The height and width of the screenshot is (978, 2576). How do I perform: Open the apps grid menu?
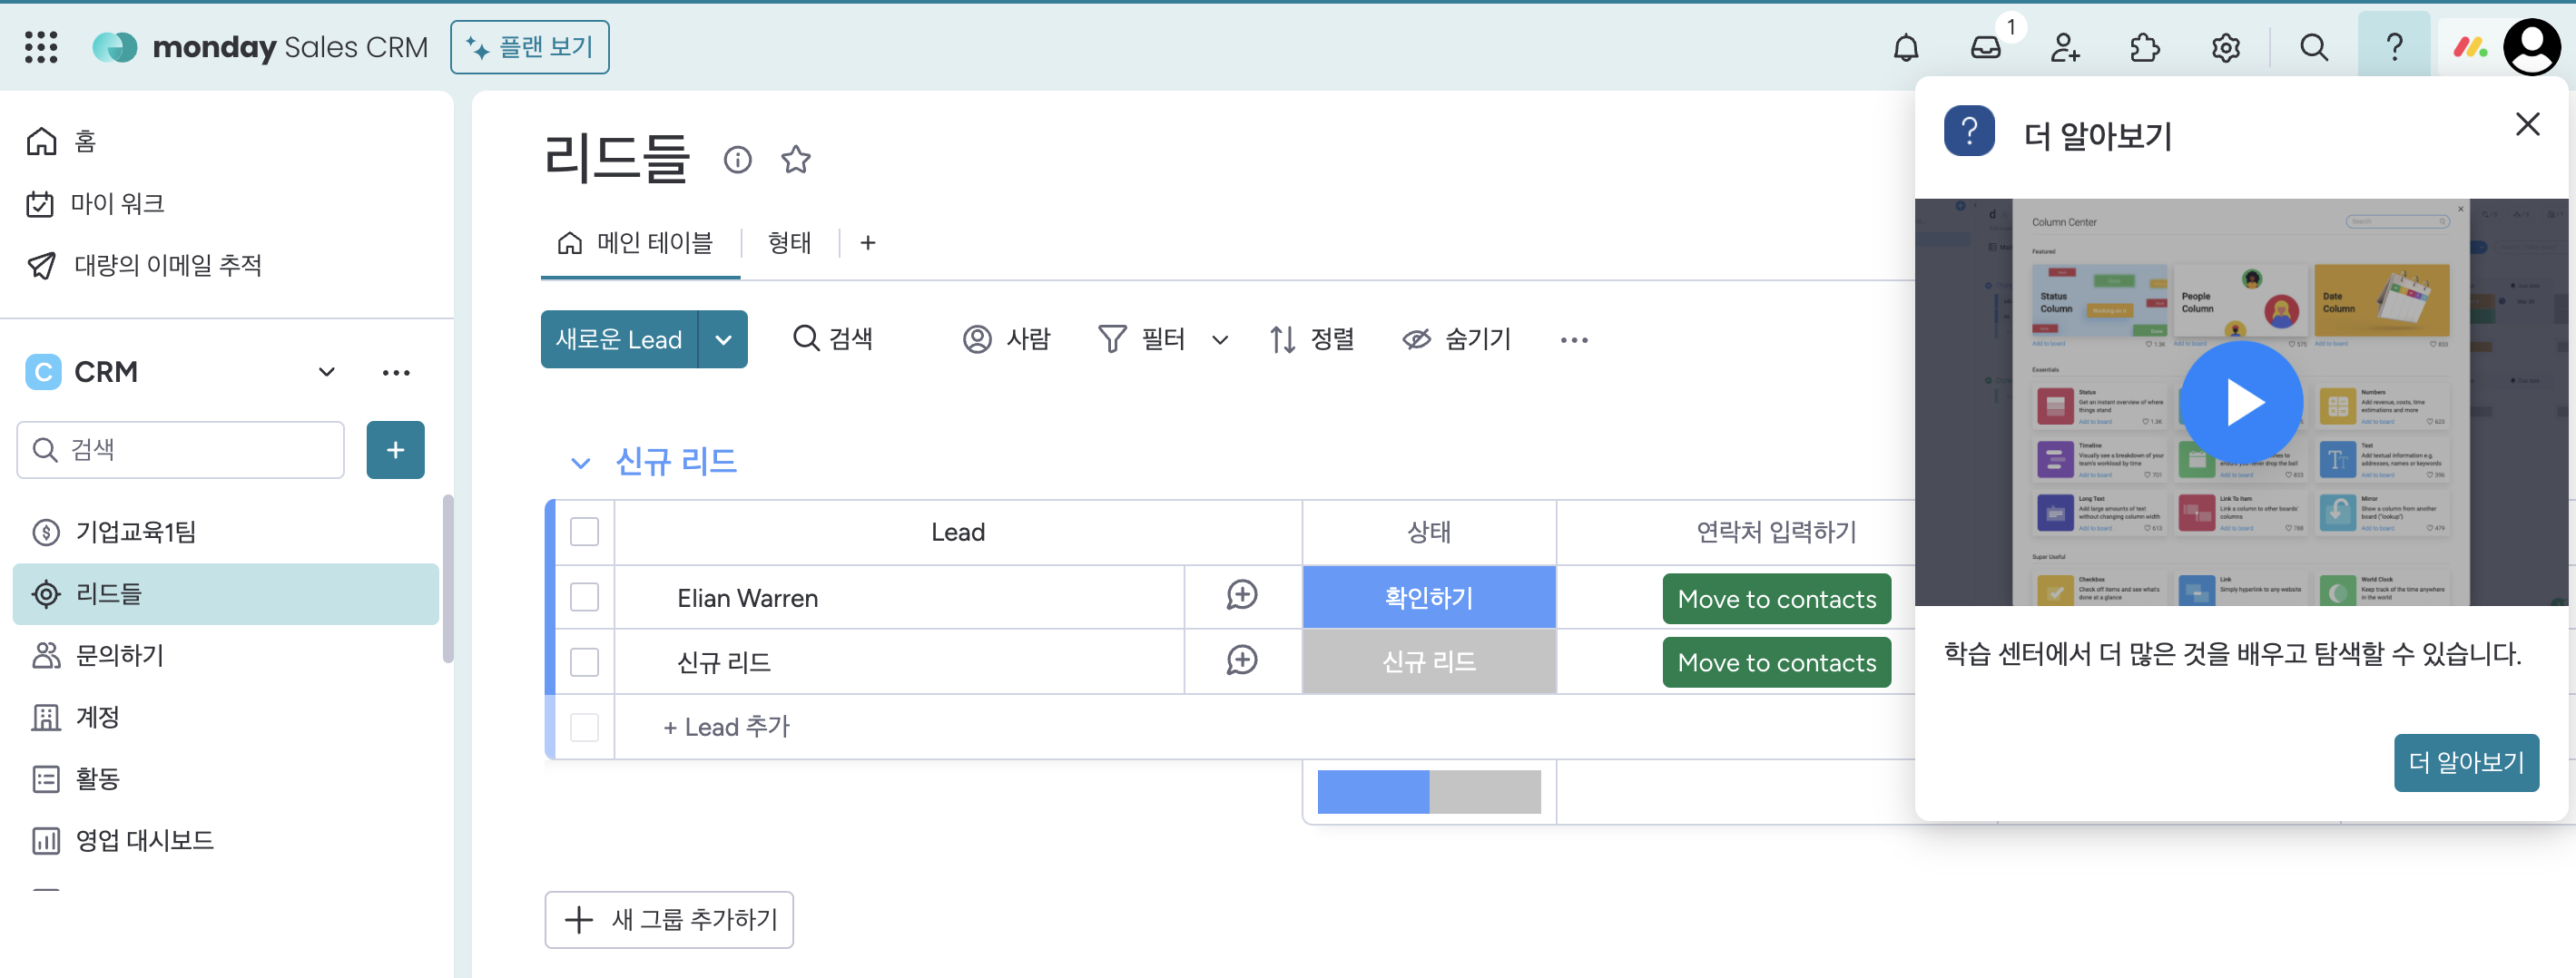click(41, 47)
